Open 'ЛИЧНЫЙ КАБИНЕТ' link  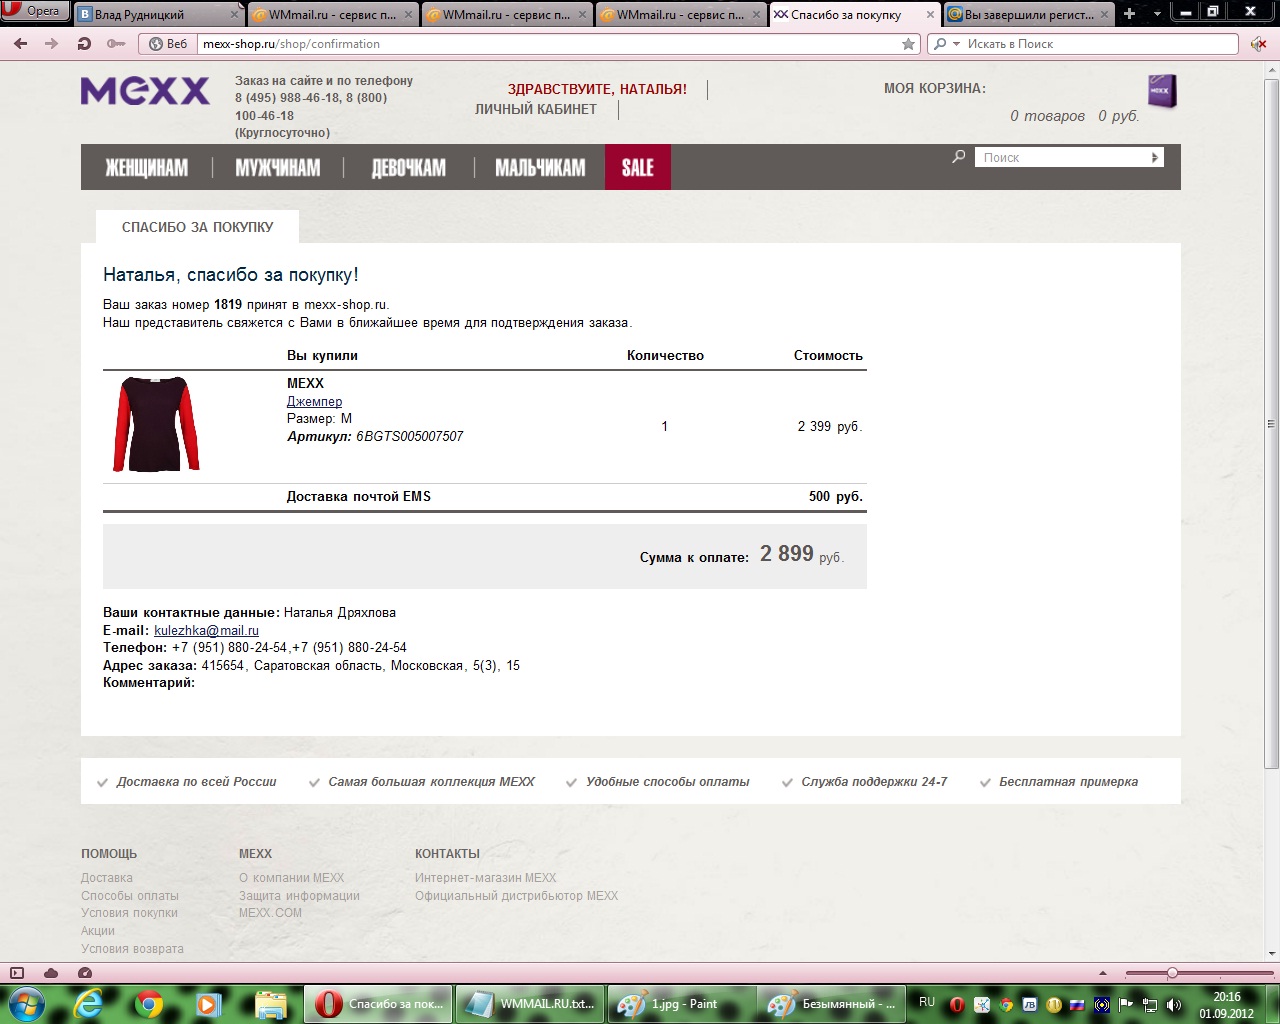(x=536, y=109)
